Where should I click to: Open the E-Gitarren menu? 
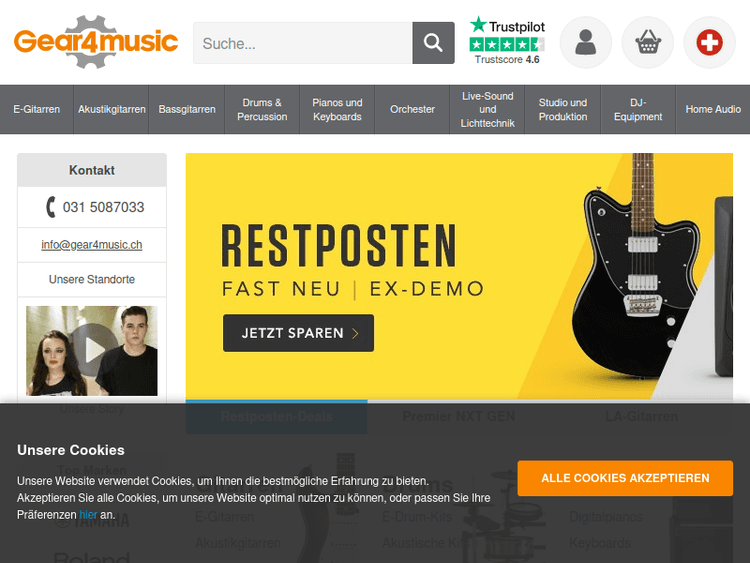37,110
